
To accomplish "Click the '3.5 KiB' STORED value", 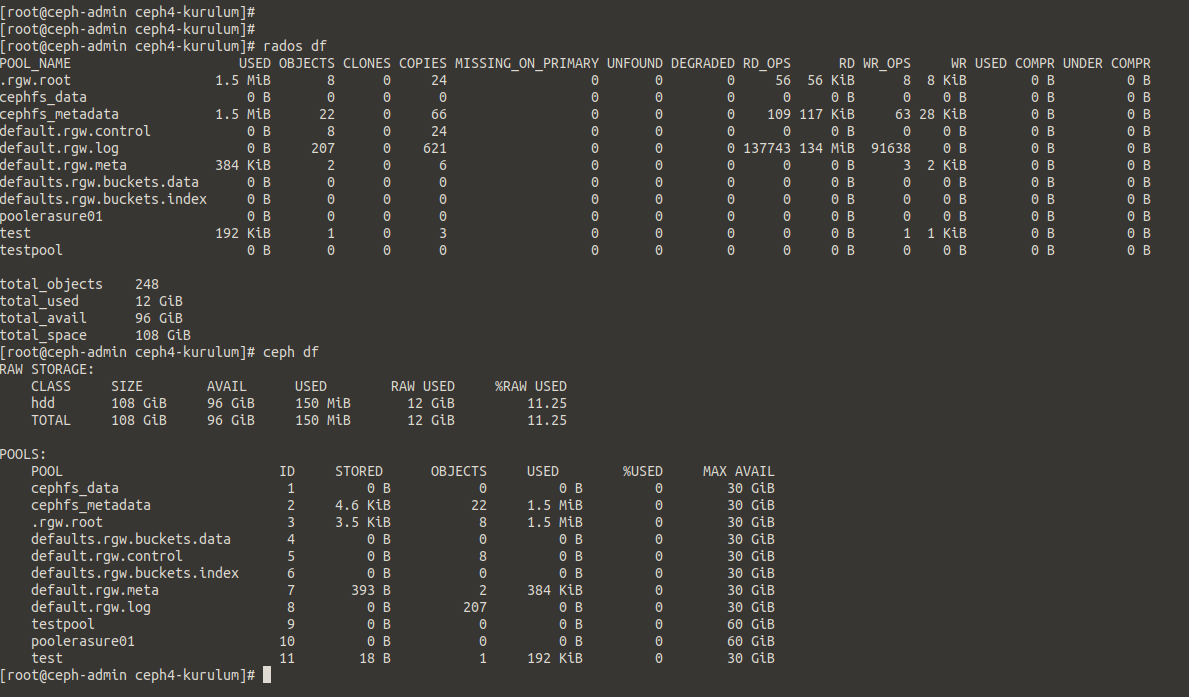I will coord(362,522).
